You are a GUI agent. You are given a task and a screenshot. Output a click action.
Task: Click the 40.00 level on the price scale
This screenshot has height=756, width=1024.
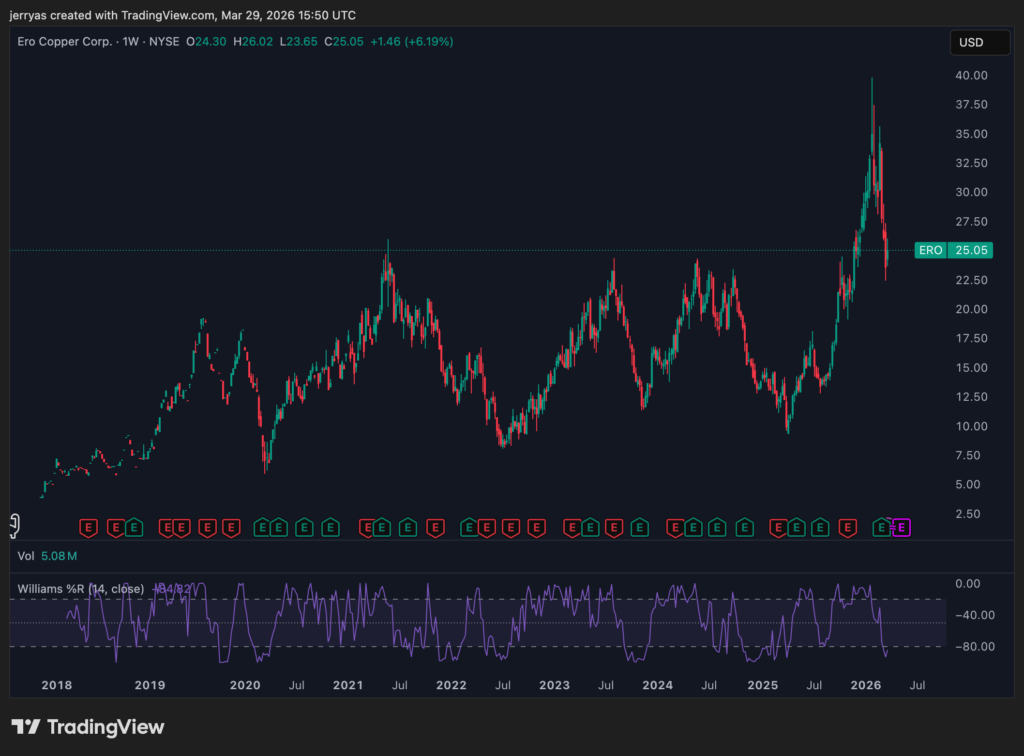tap(970, 75)
